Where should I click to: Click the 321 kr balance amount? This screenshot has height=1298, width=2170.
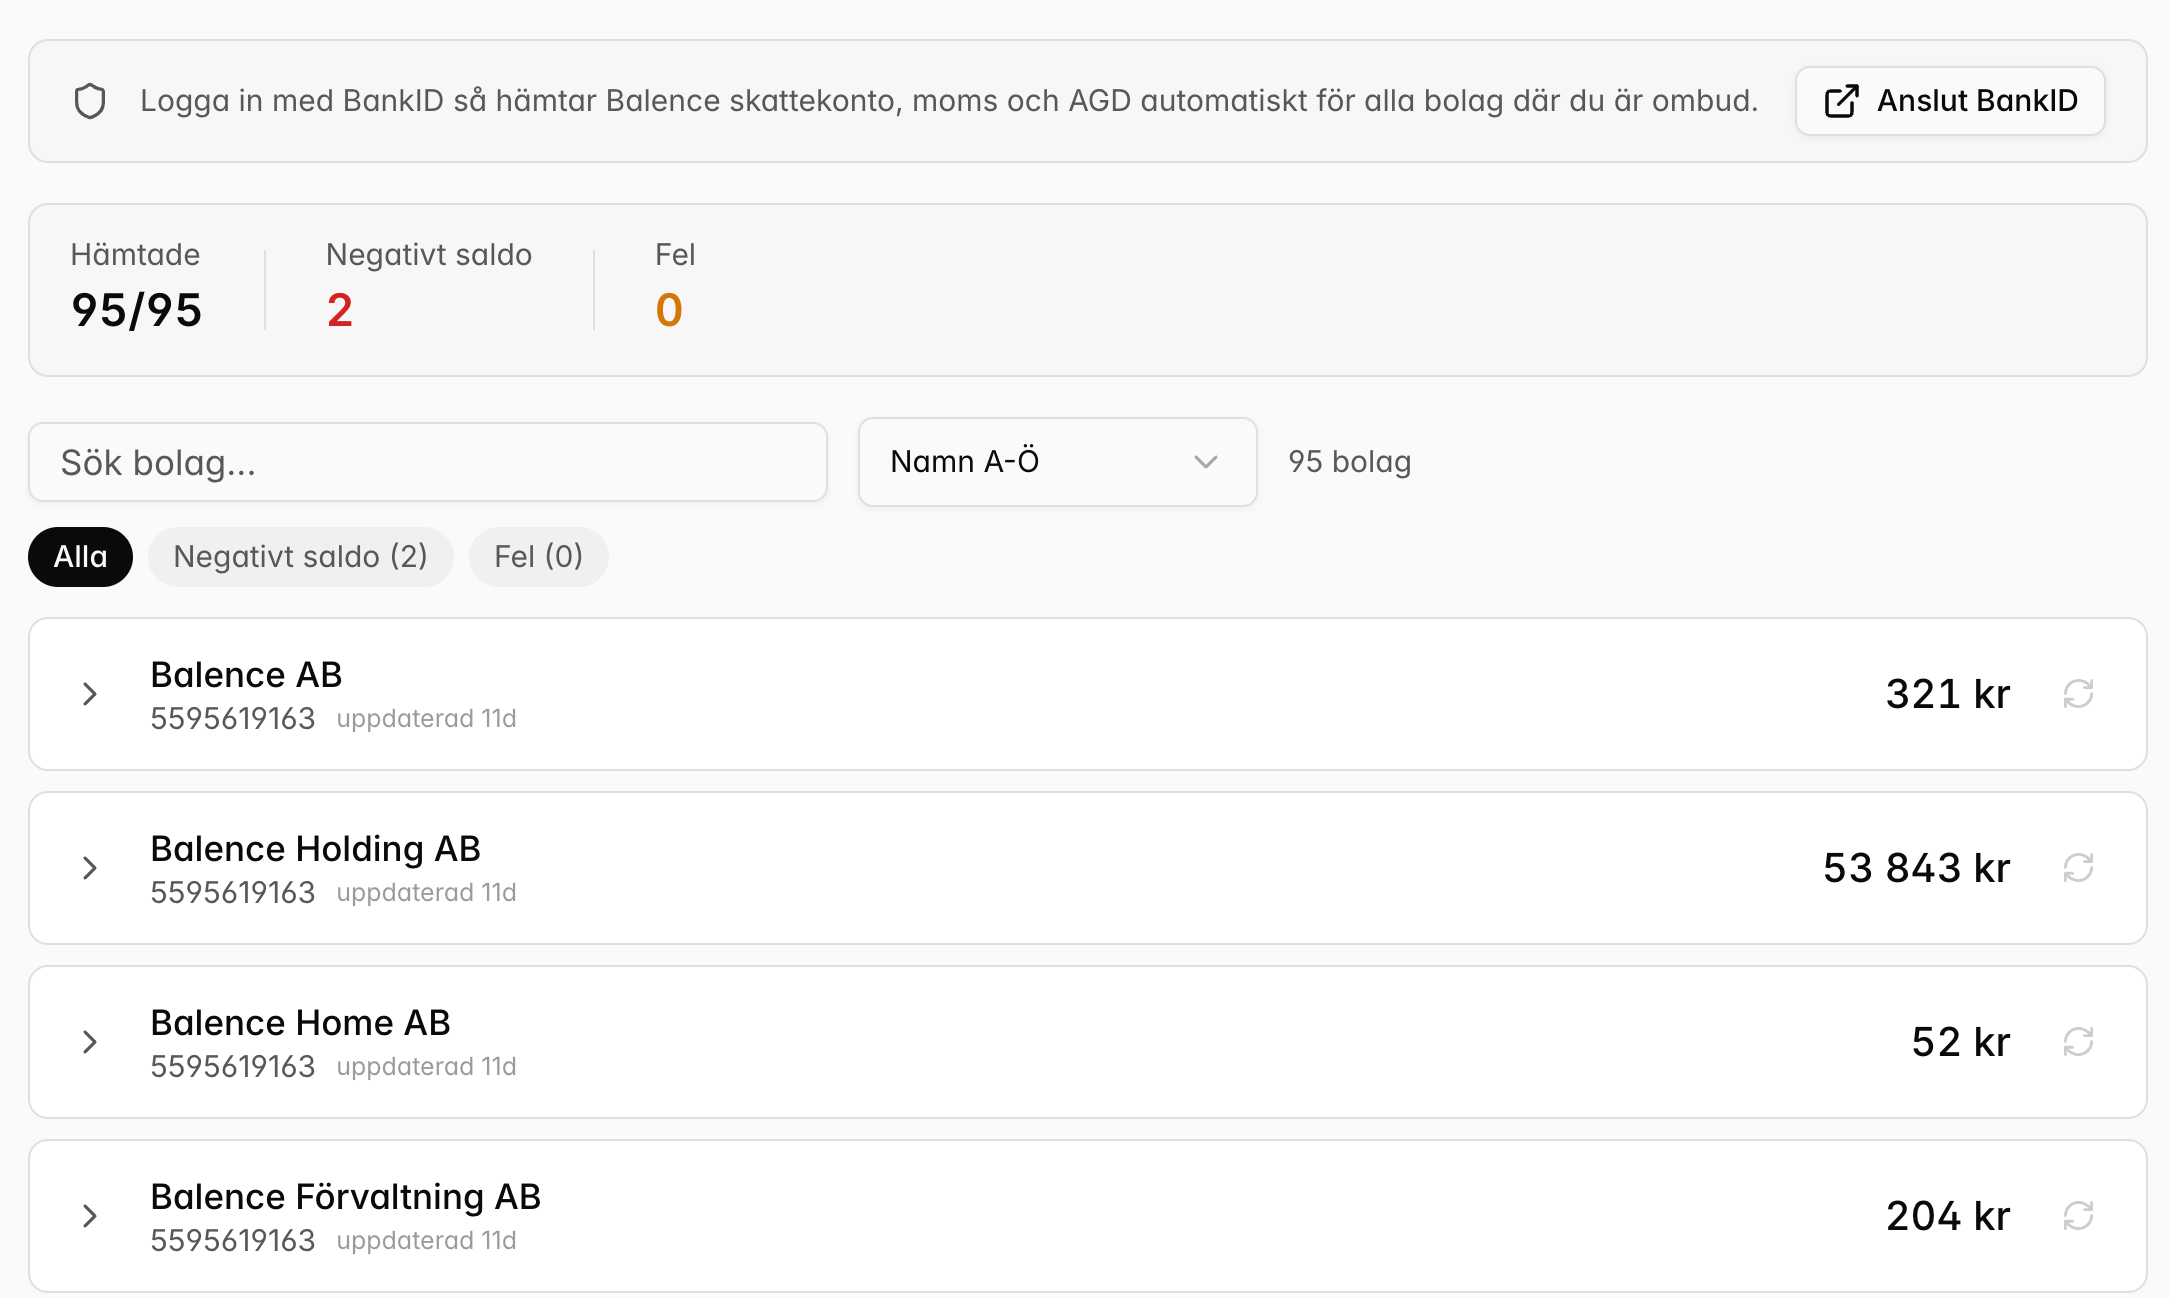tap(1947, 694)
